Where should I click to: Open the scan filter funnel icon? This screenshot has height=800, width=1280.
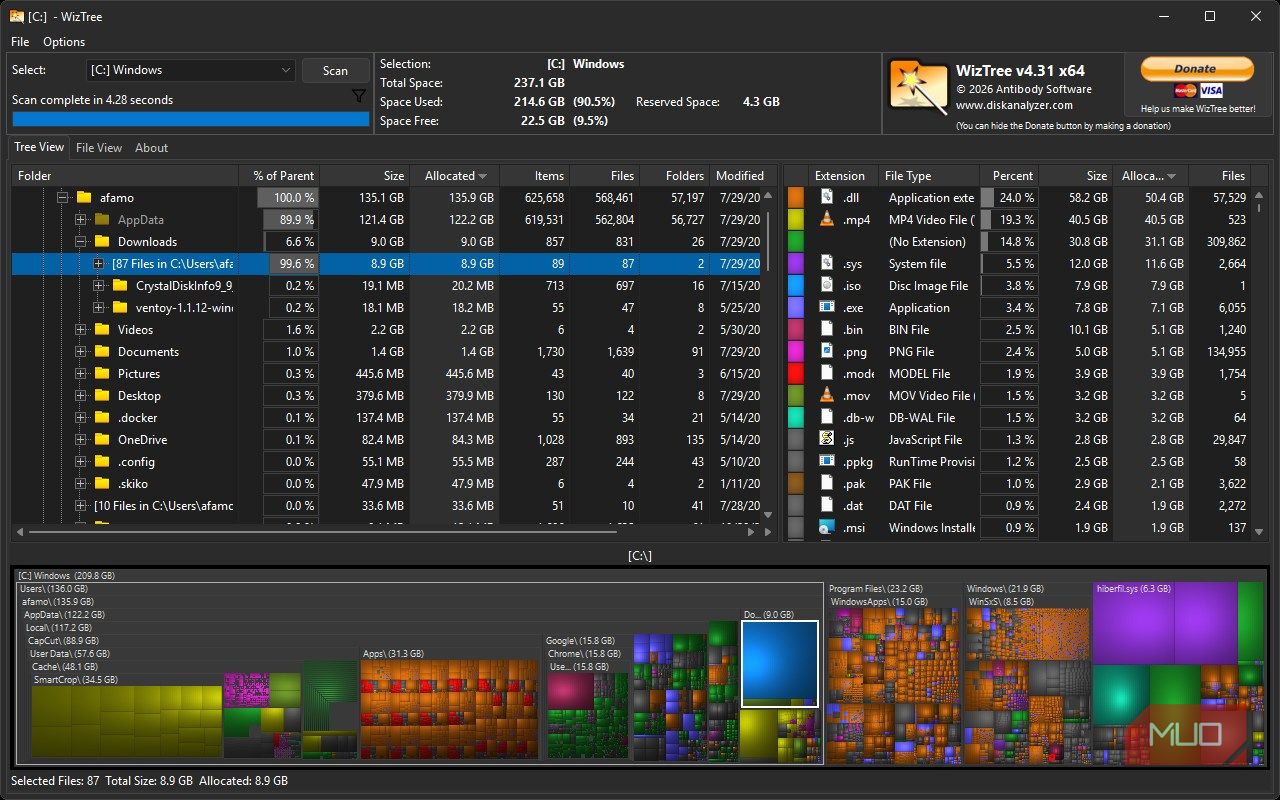coord(359,96)
